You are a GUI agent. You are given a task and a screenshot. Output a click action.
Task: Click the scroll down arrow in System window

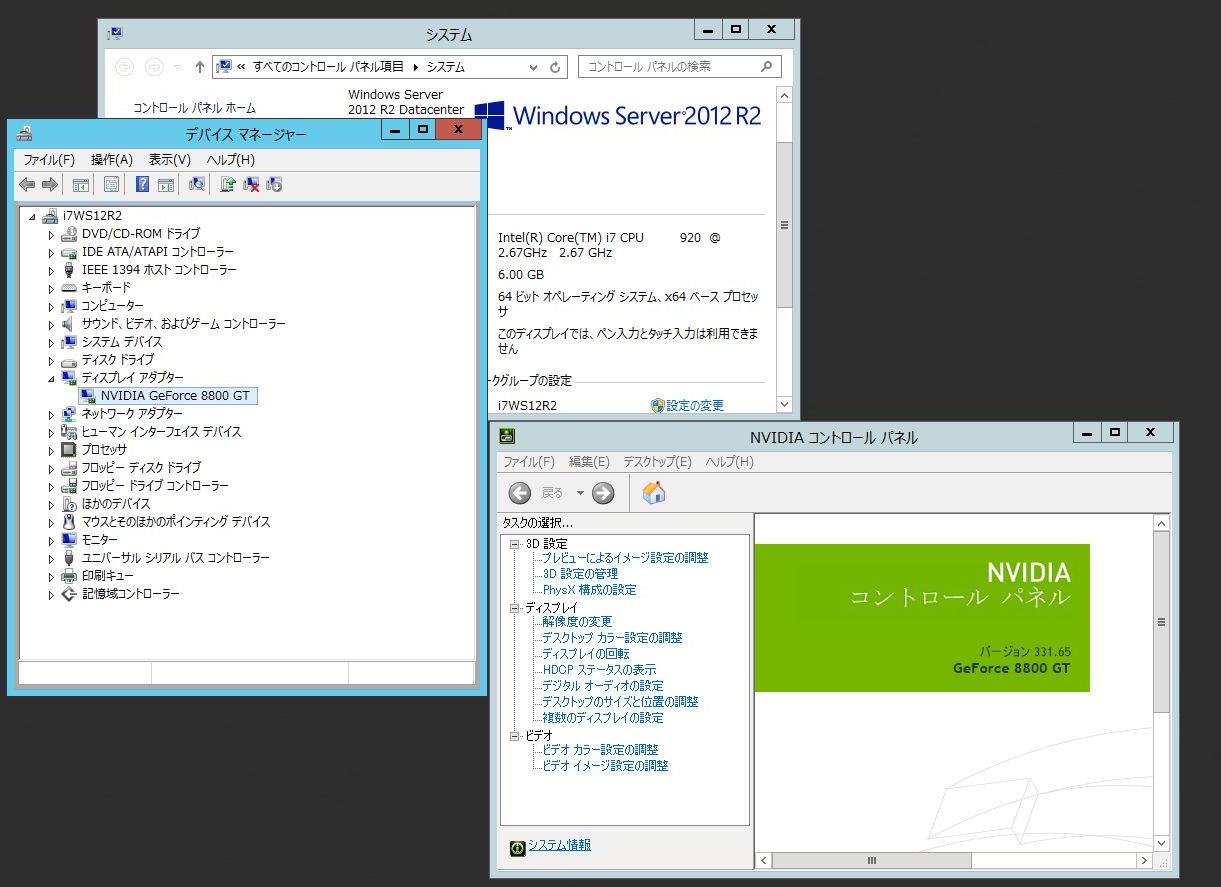[784, 405]
